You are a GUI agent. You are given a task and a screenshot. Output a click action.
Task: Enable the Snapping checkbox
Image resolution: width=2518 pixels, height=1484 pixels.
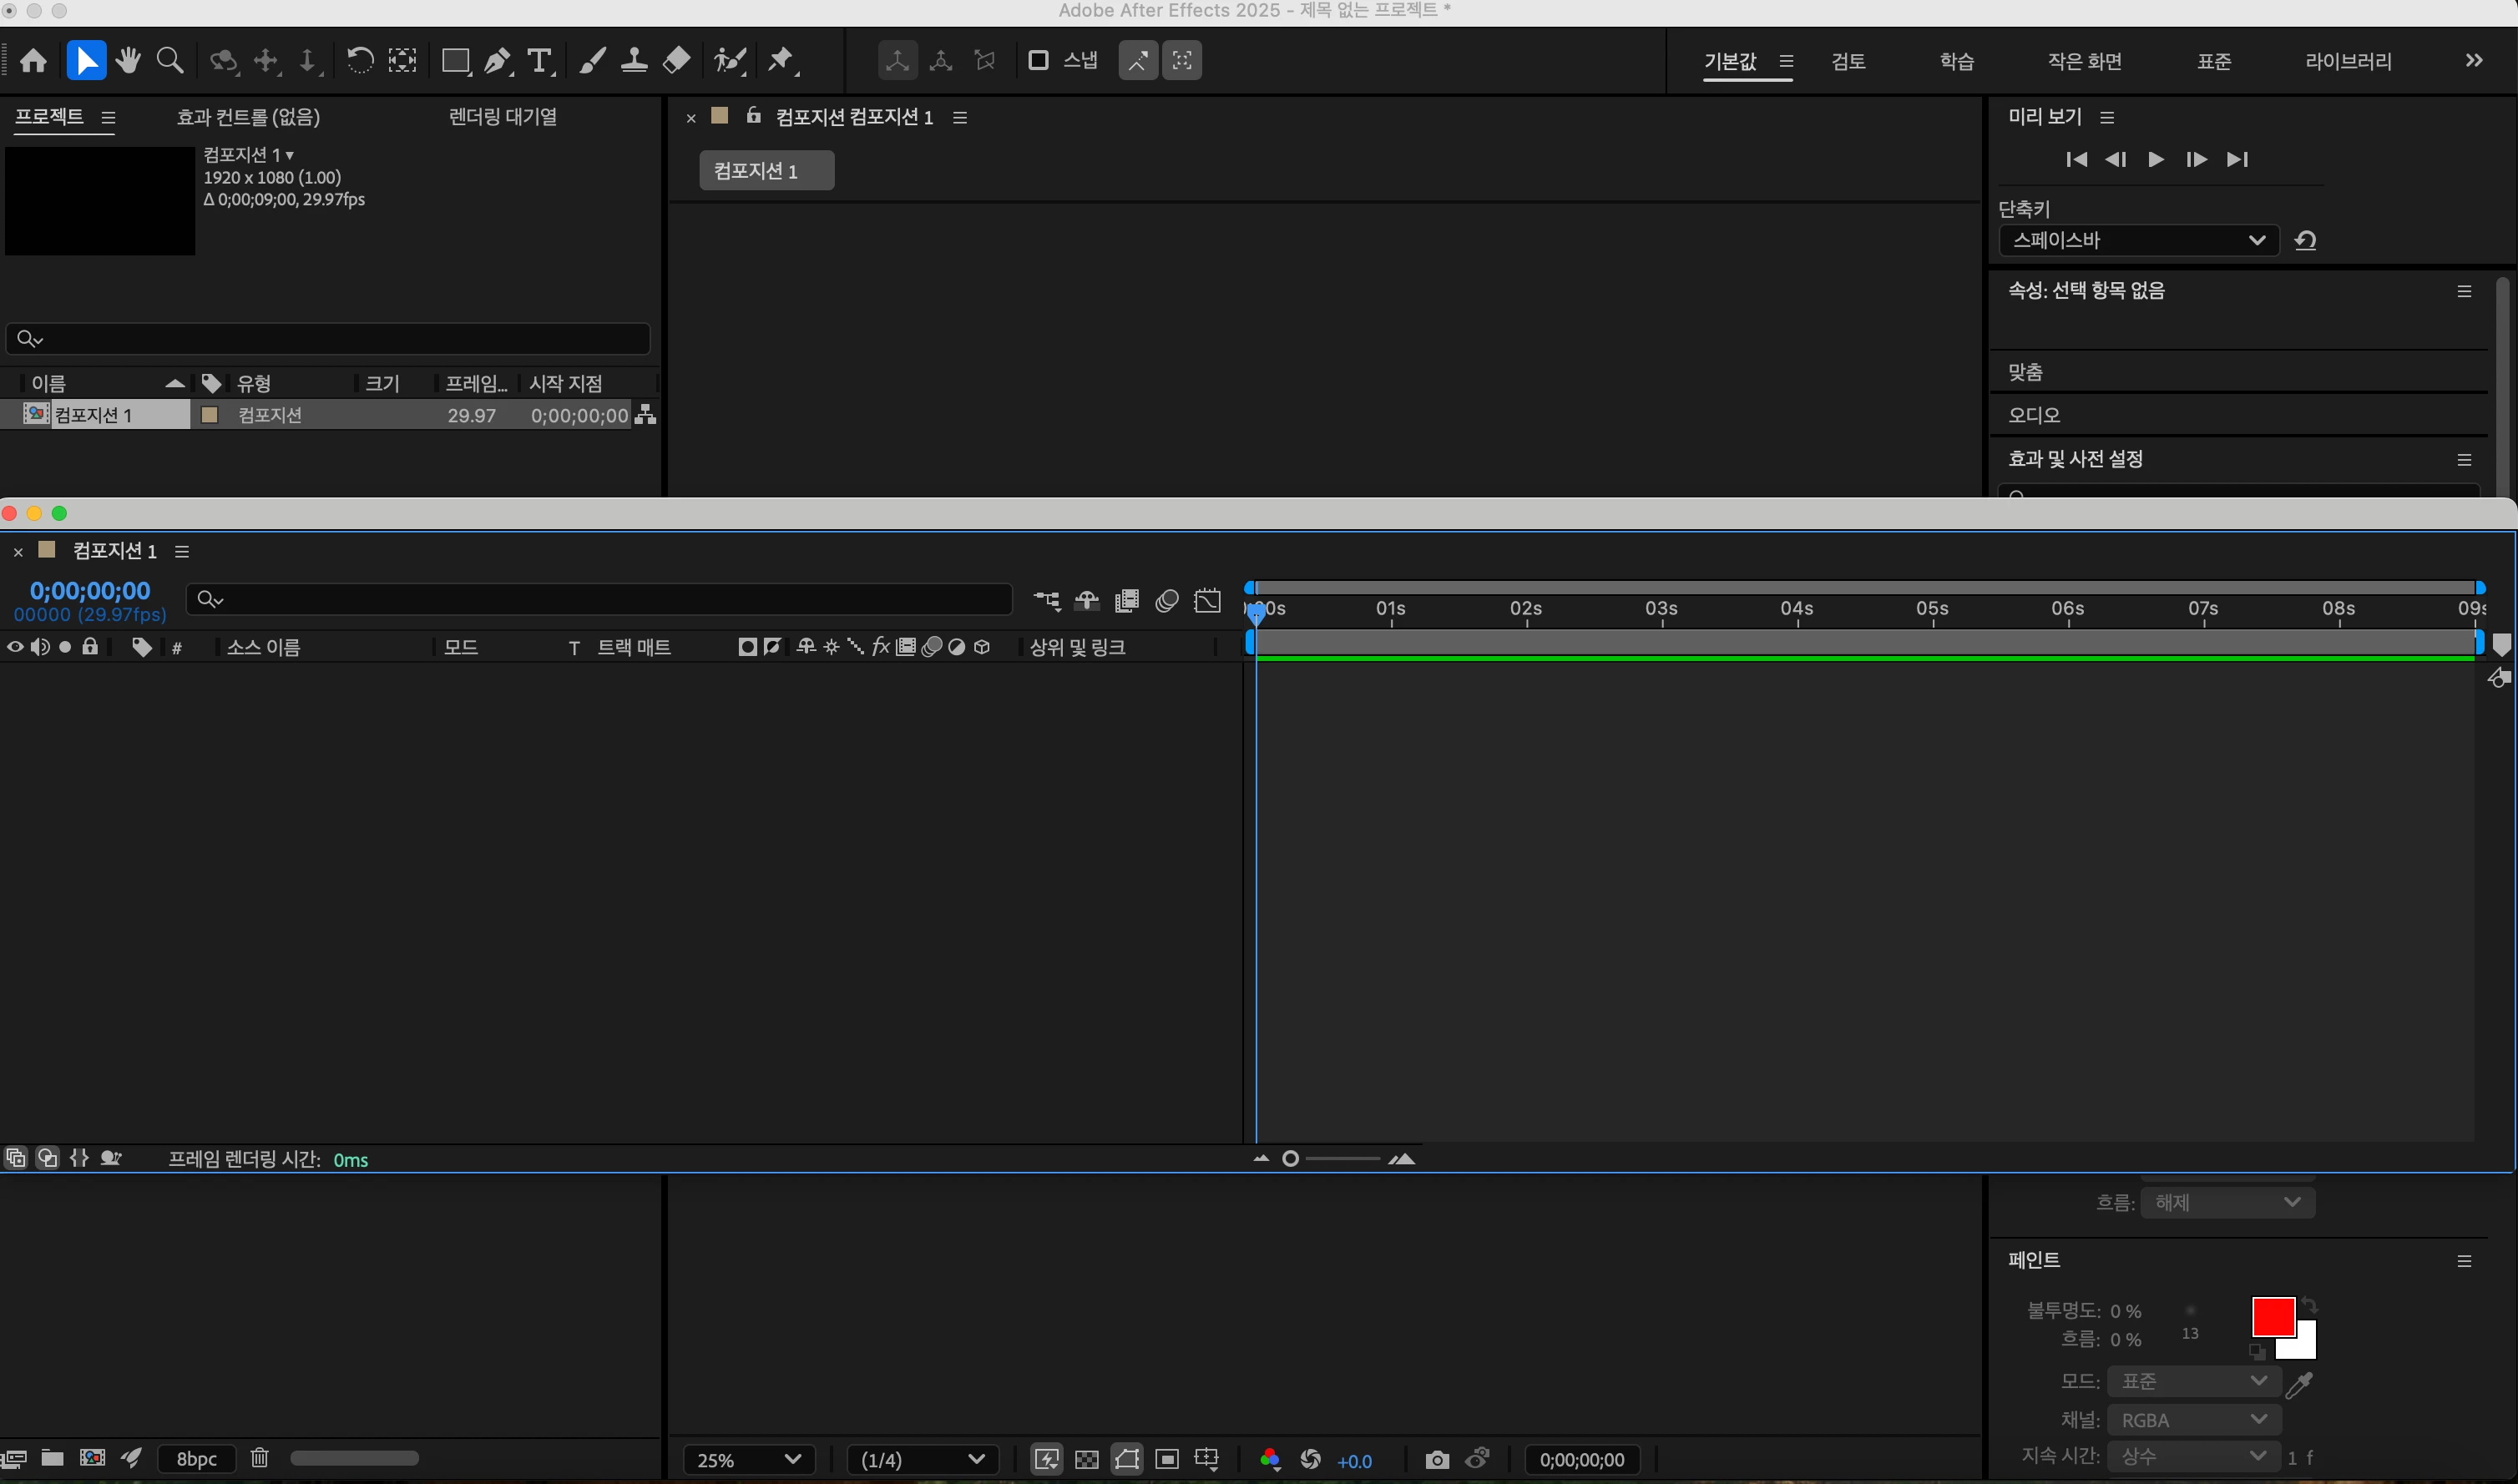click(1038, 61)
